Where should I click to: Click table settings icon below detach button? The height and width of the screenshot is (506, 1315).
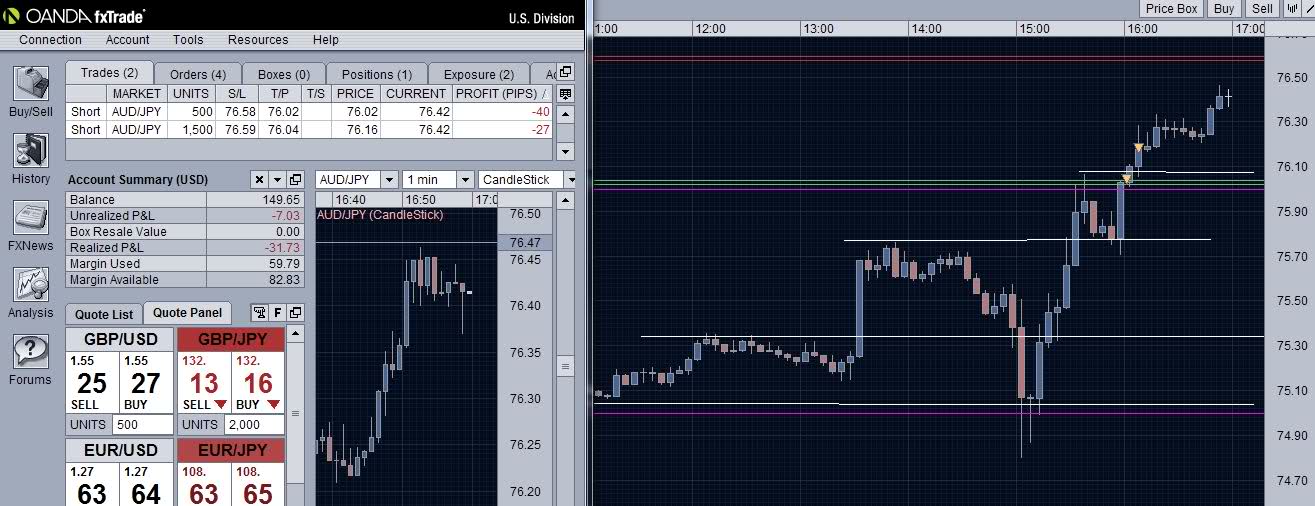pyautogui.click(x=566, y=93)
